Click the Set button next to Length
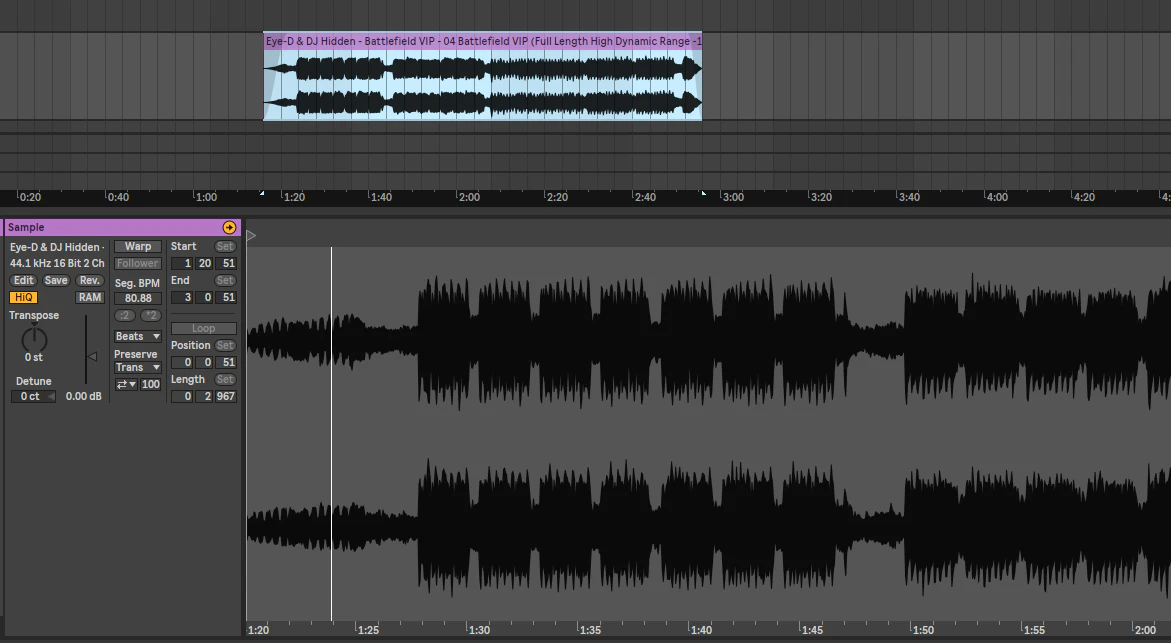 (225, 379)
